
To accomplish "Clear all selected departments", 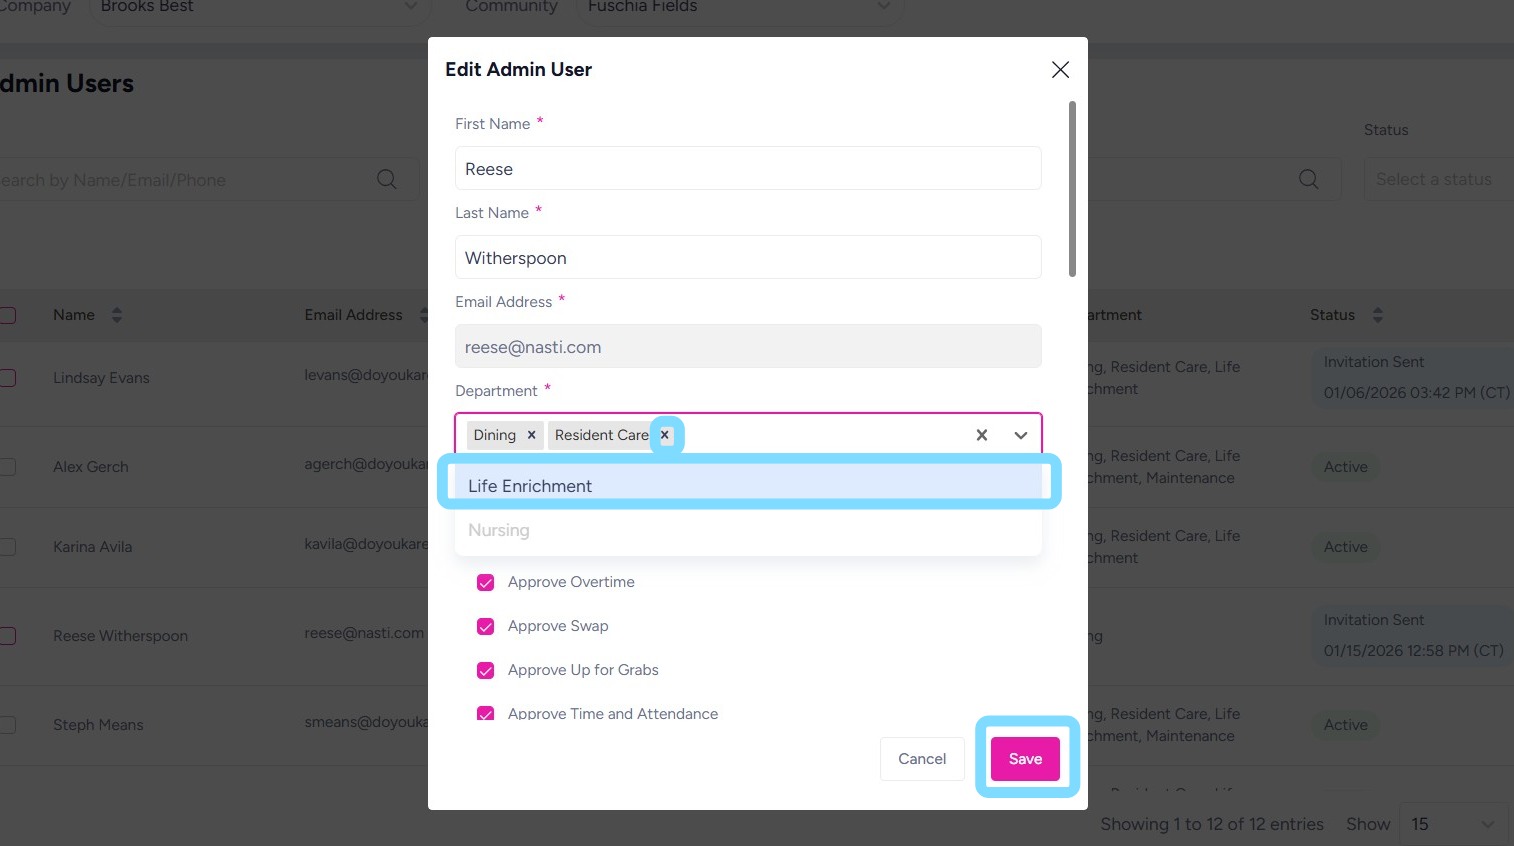I will point(981,435).
